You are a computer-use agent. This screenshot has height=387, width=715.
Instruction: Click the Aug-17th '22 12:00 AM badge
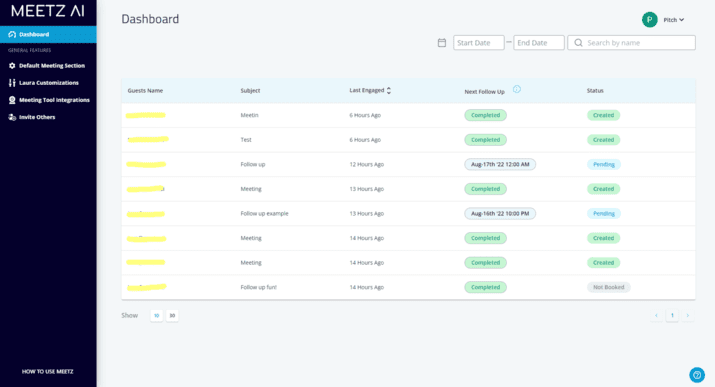click(x=500, y=165)
